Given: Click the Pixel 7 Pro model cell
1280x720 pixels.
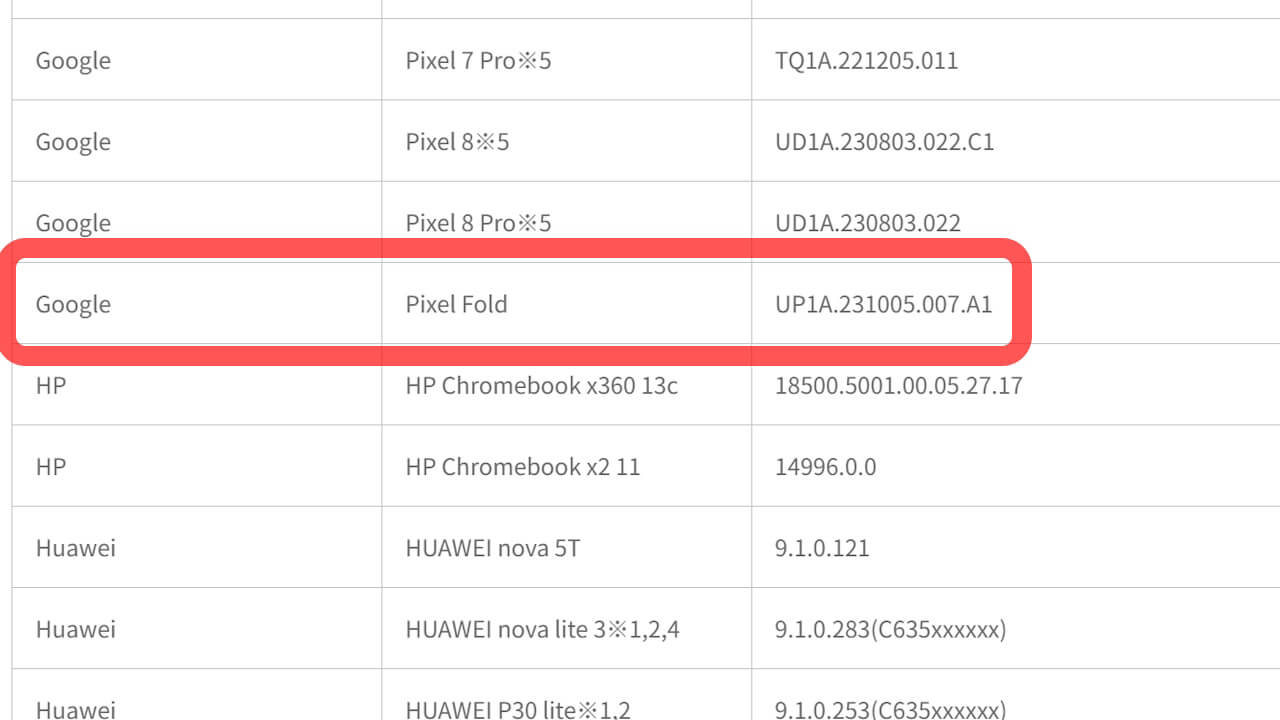Looking at the screenshot, I should click(478, 61).
